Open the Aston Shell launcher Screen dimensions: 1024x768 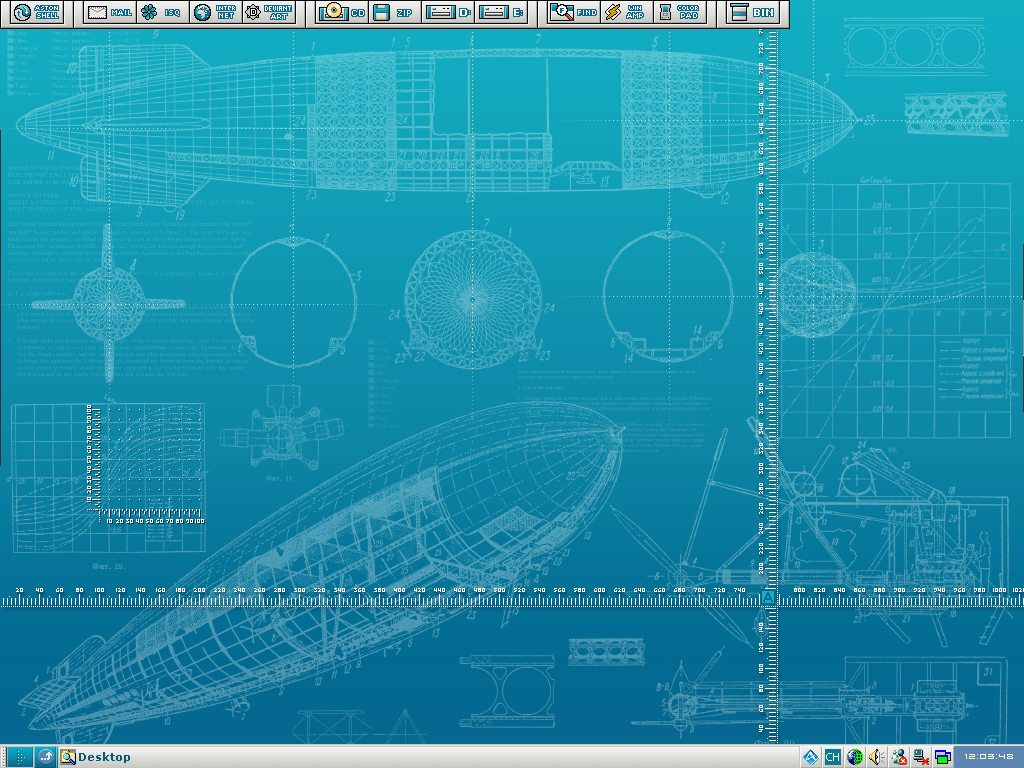[38, 13]
